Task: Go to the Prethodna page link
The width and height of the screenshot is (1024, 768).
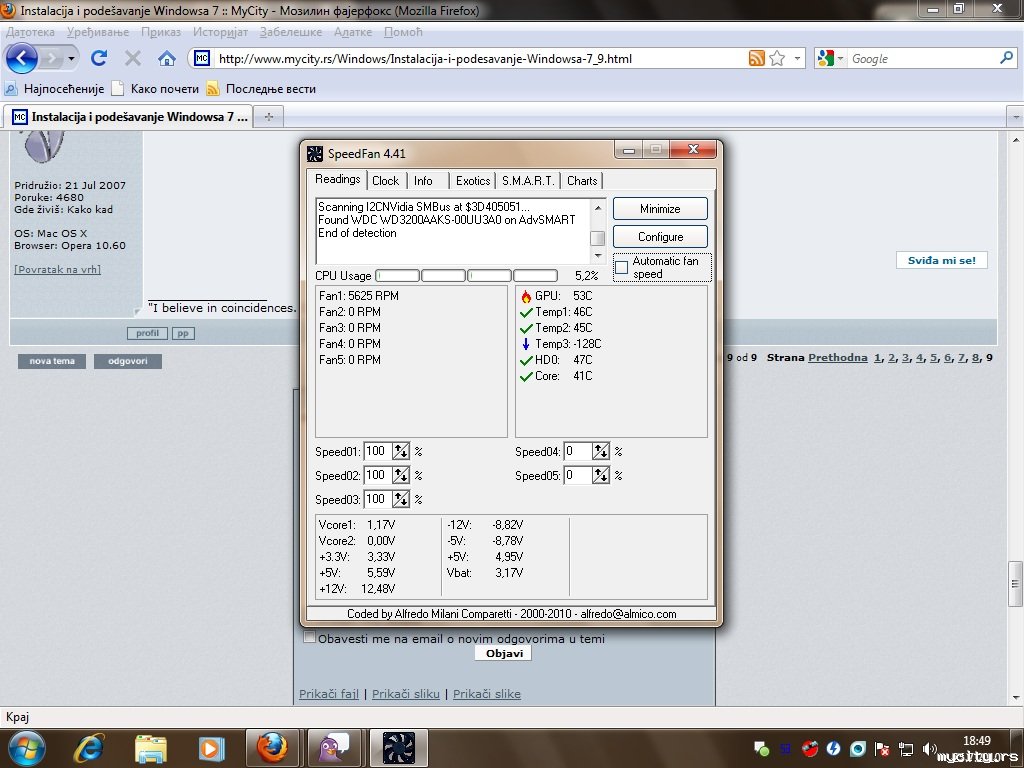Action: click(838, 357)
